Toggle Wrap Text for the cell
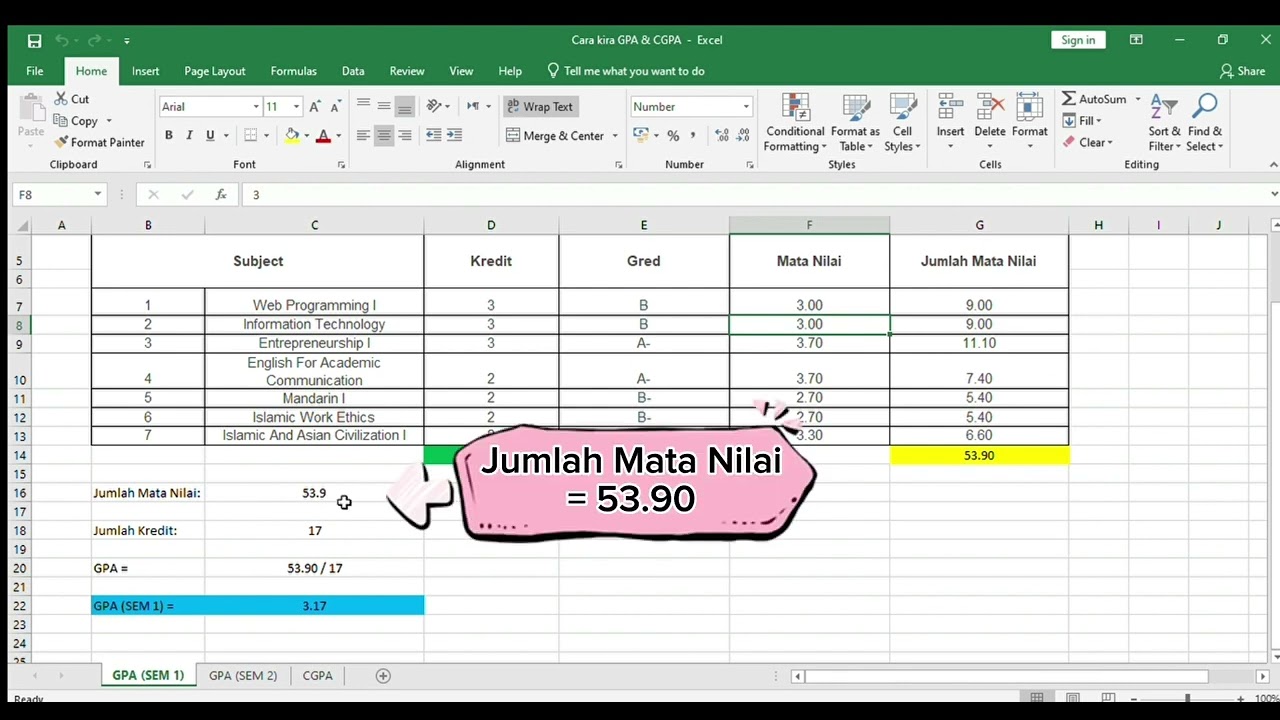Screen dimensions: 1280x720 (x=540, y=107)
